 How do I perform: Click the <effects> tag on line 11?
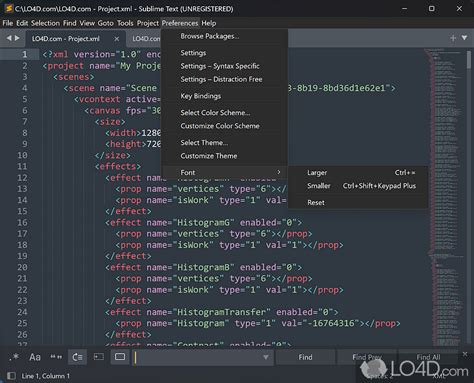point(118,166)
